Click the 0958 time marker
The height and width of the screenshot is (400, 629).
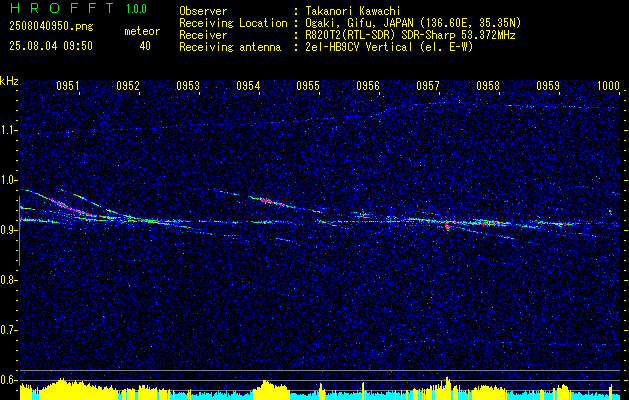(x=488, y=85)
